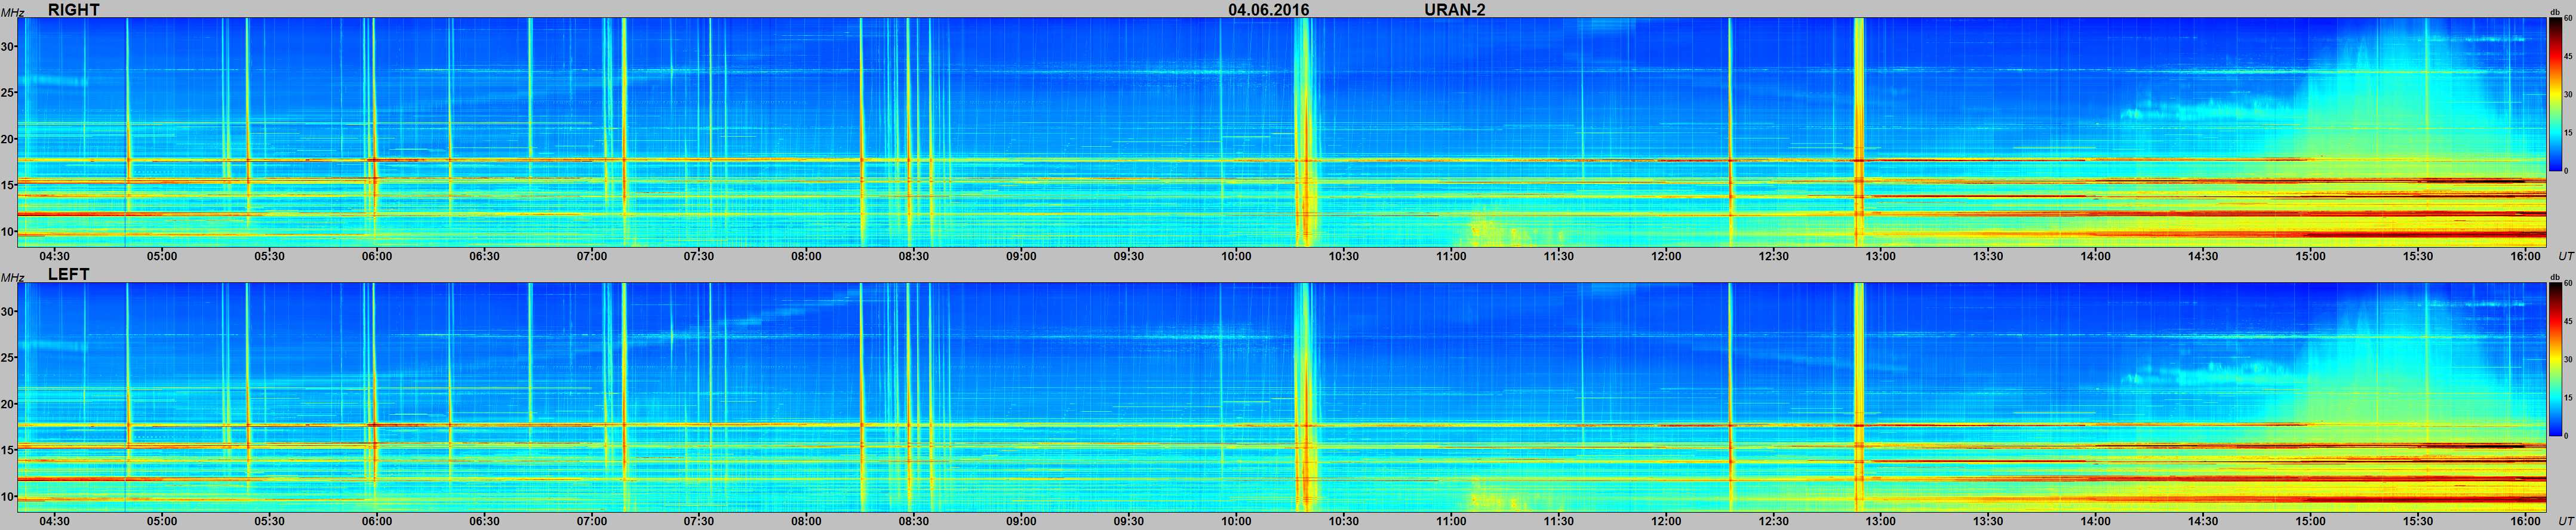The width and height of the screenshot is (2576, 530).
Task: Click 09:30 on LEFT panel time axis
Action: [x=1129, y=521]
